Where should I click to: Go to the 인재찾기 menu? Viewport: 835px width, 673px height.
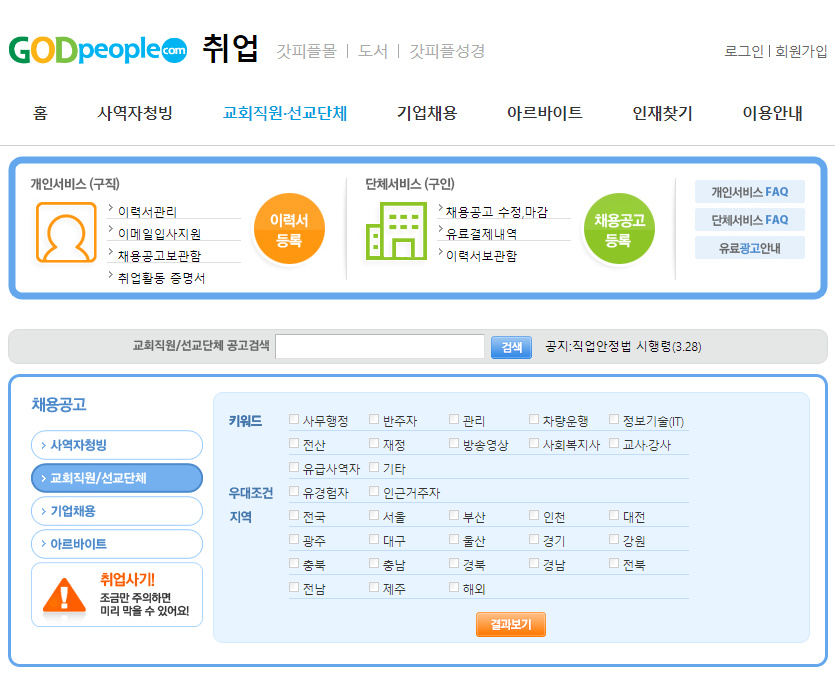[x=662, y=113]
